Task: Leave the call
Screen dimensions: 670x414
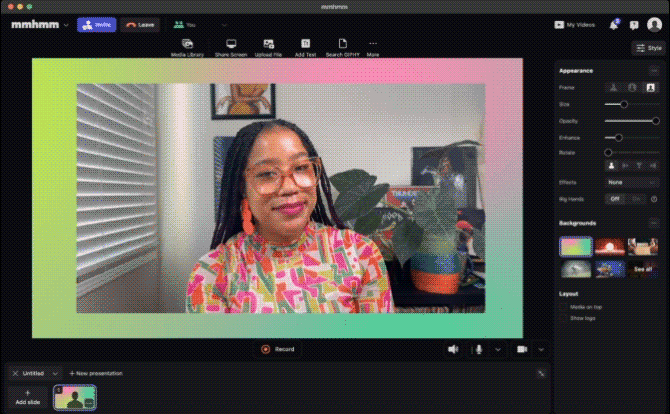Action: 140,25
